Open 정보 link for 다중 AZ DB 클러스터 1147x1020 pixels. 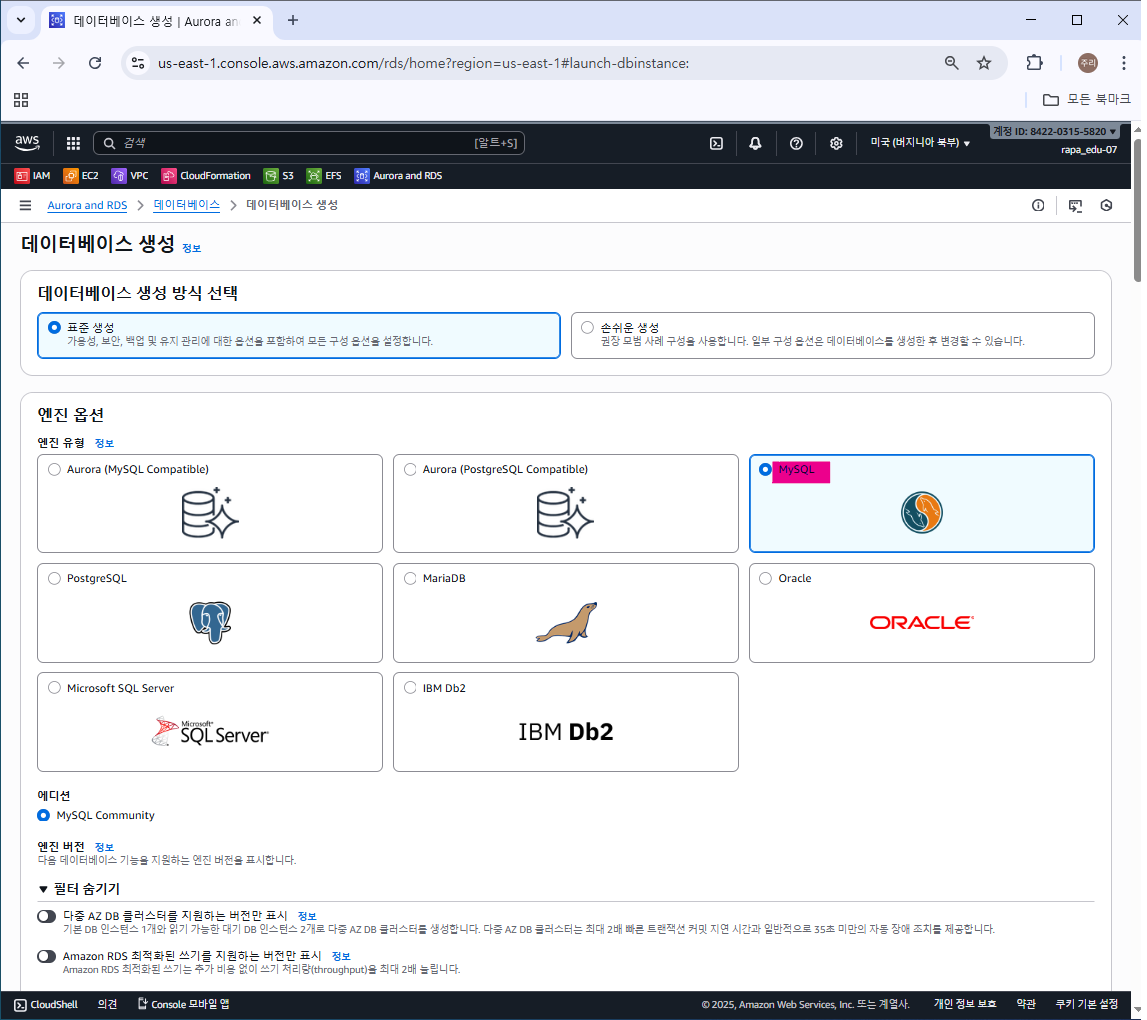(307, 917)
